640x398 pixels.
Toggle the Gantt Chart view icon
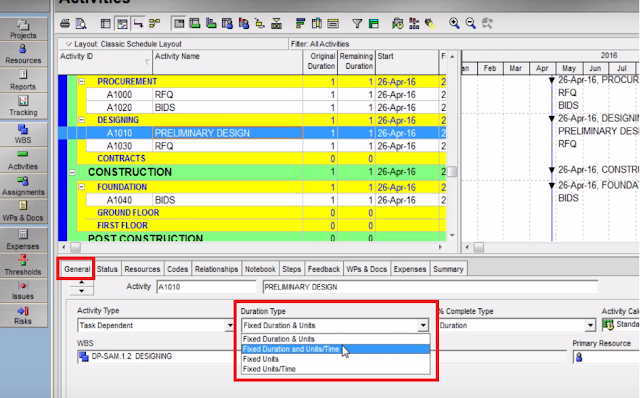coord(122,24)
